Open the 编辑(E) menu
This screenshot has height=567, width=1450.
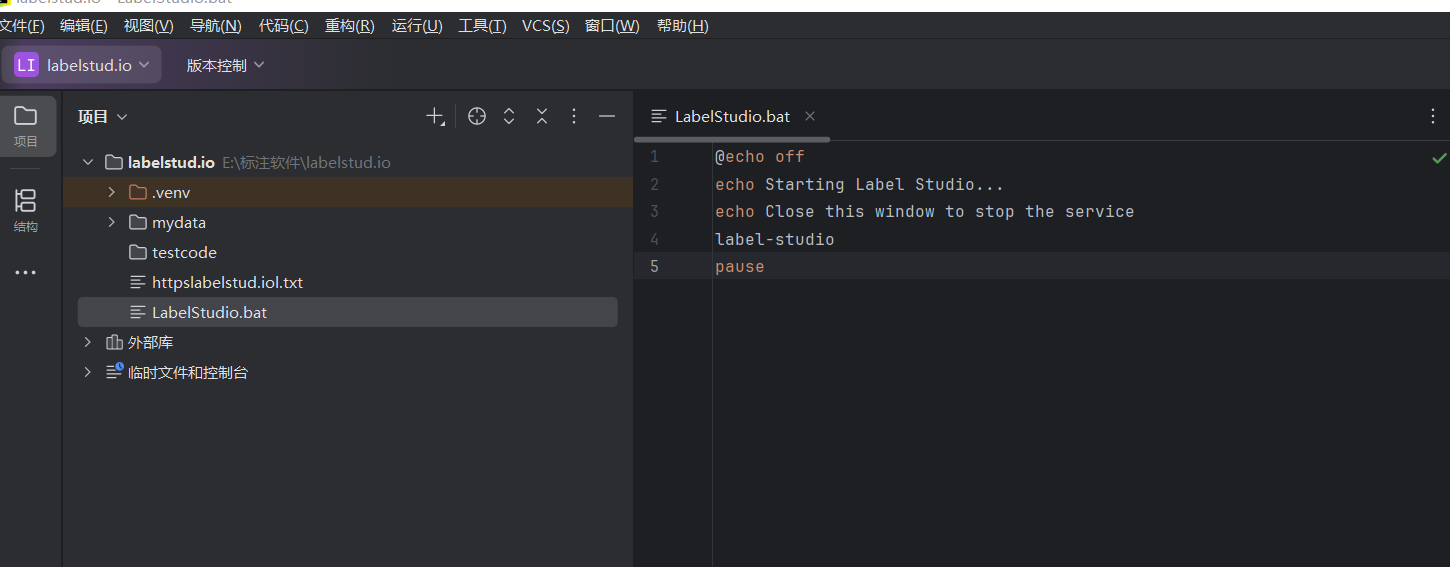pyautogui.click(x=84, y=26)
